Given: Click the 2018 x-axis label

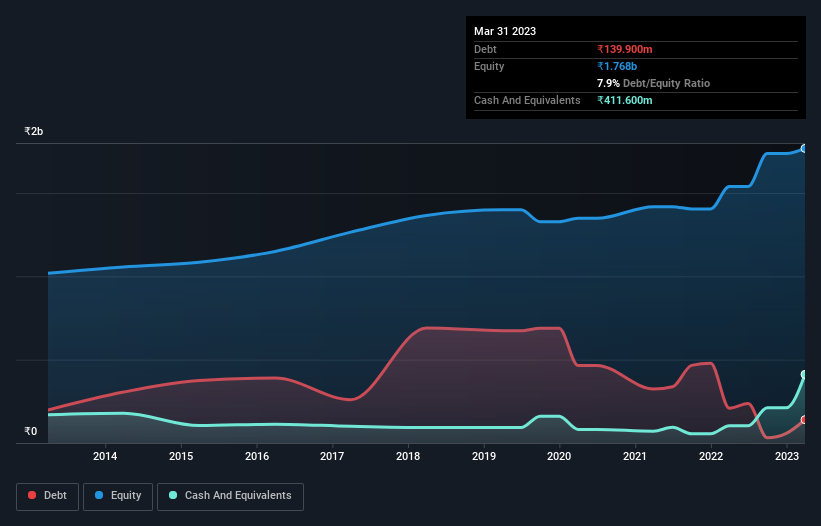Looking at the screenshot, I should 408,456.
